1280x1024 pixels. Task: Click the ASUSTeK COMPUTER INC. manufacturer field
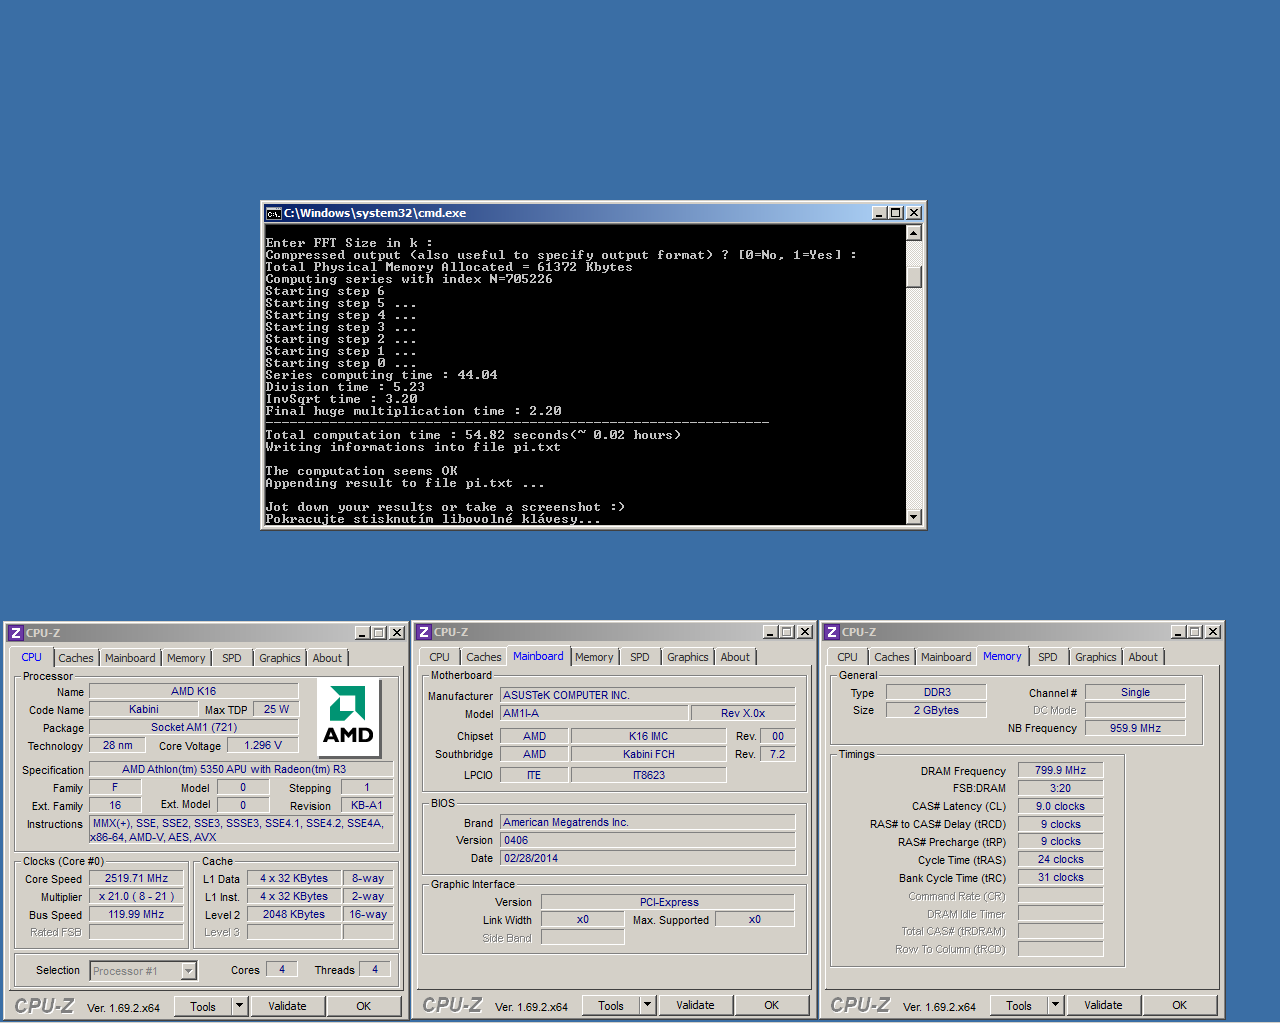[647, 695]
